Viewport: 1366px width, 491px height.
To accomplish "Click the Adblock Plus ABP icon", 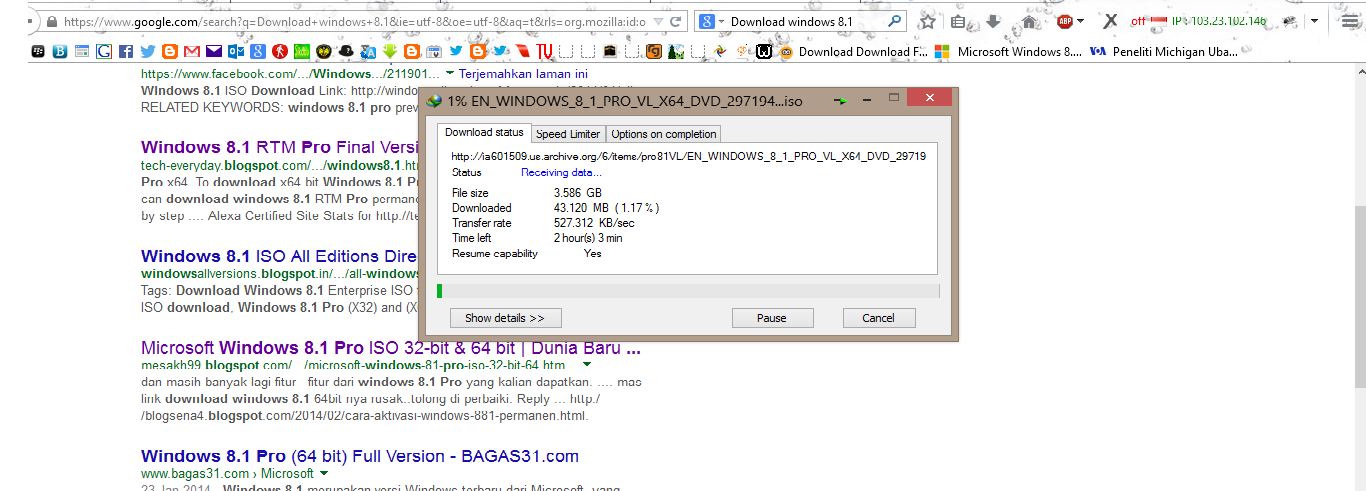I will (x=1065, y=21).
